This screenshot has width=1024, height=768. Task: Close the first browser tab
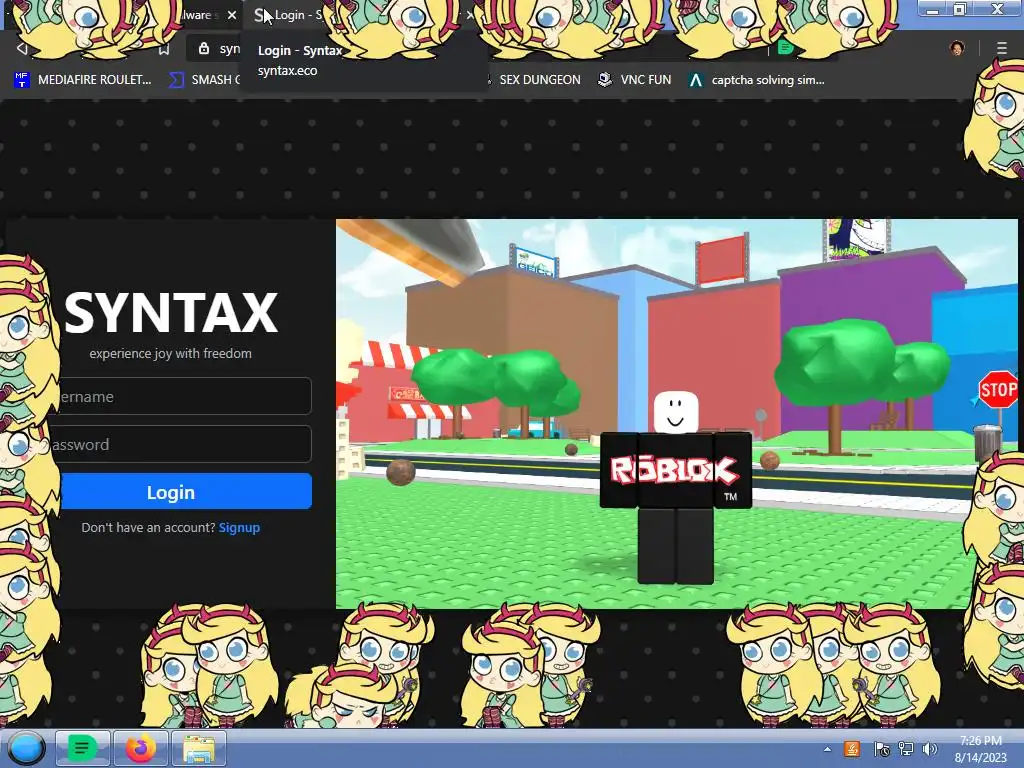(x=231, y=14)
